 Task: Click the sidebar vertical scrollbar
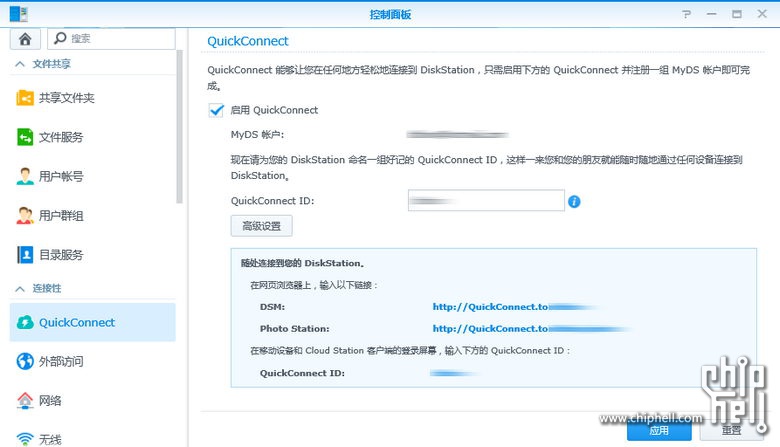pyautogui.click(x=180, y=126)
